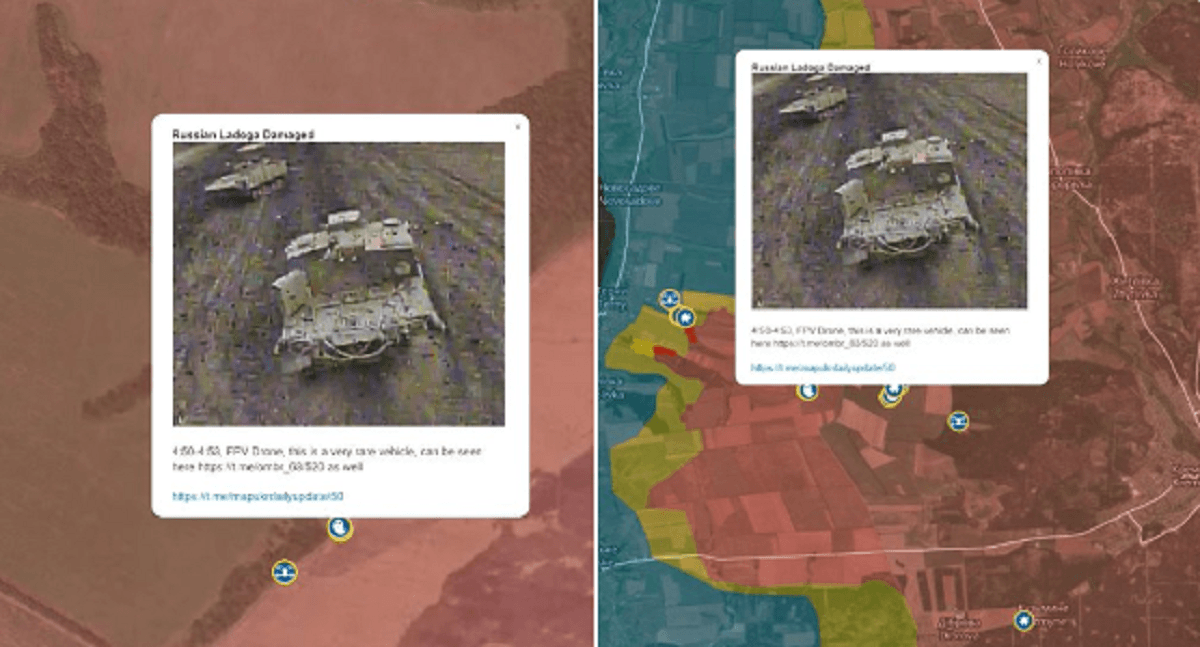Enlarge the damaged vehicle image in left popup

[x=338, y=283]
